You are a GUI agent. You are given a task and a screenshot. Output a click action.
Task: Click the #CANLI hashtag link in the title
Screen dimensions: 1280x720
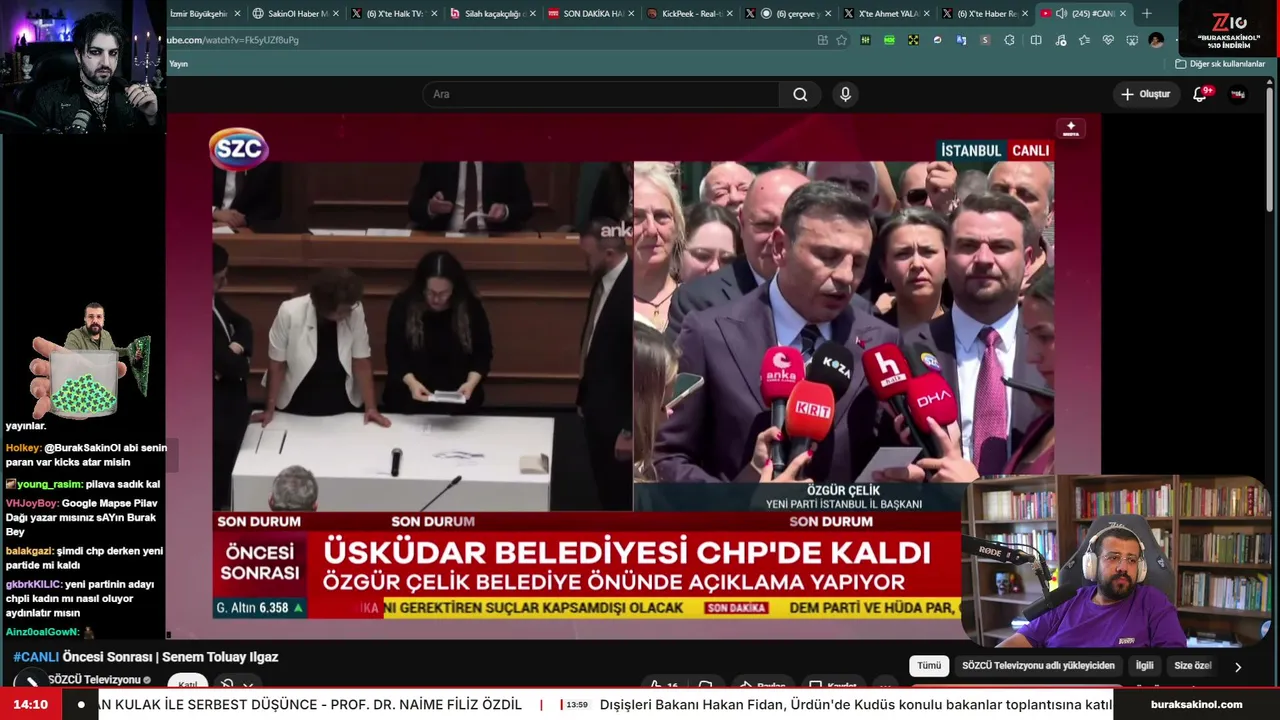coord(36,657)
